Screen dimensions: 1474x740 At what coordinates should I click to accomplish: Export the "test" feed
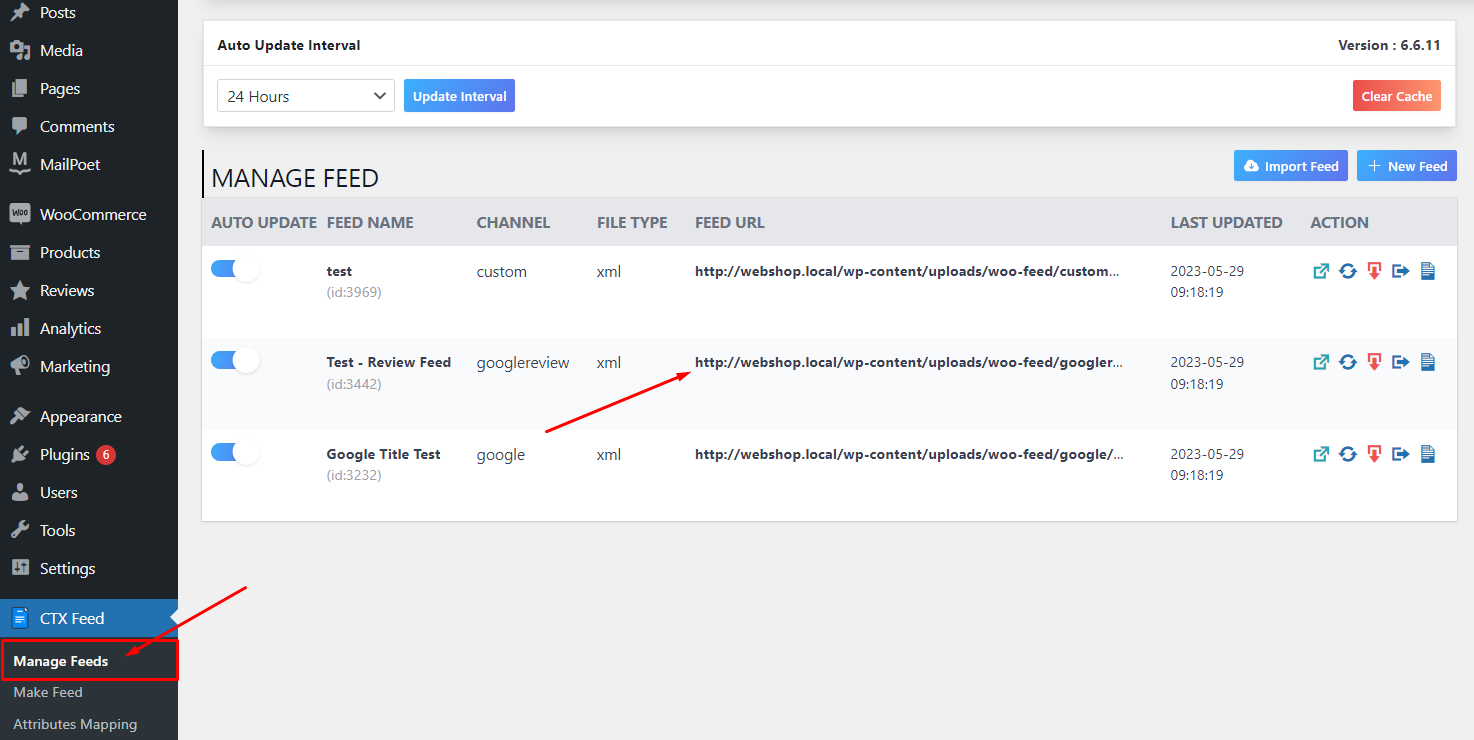[x=1400, y=271]
